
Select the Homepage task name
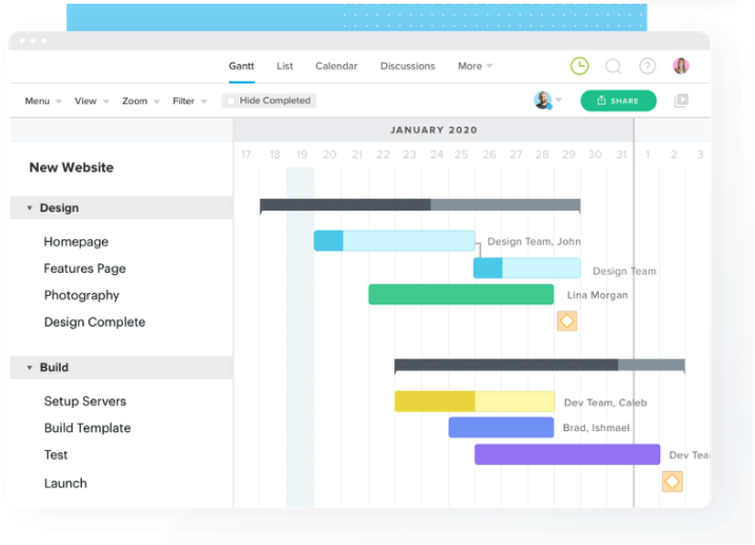[x=76, y=241]
